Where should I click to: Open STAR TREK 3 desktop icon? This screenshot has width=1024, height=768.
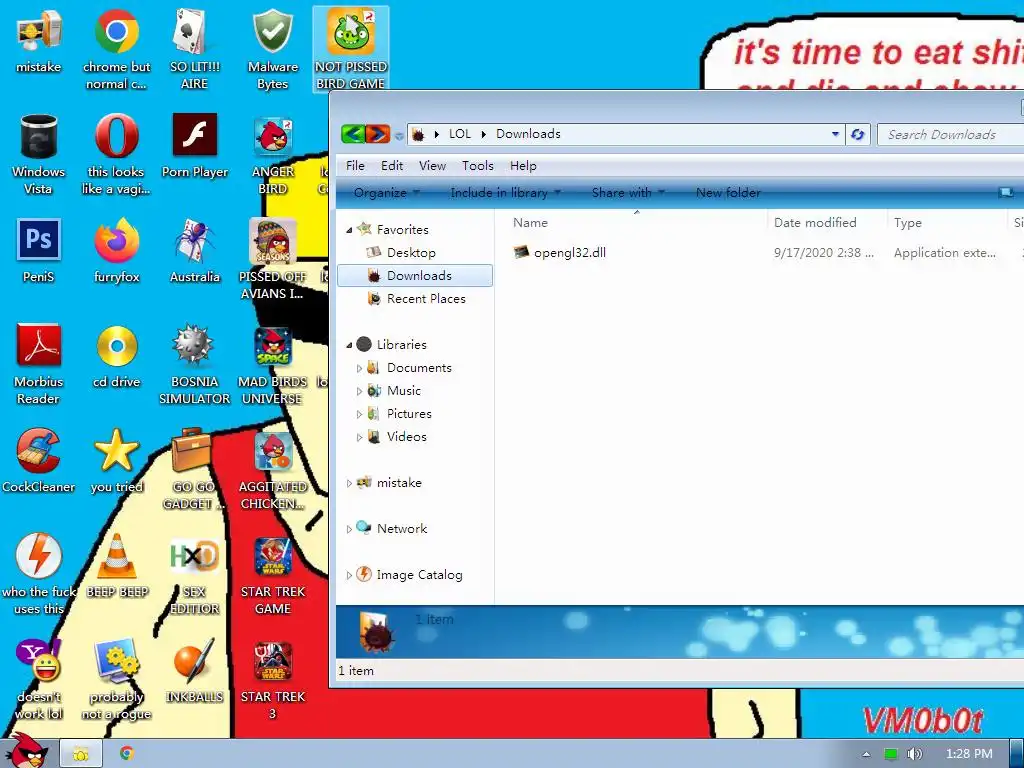click(x=272, y=679)
